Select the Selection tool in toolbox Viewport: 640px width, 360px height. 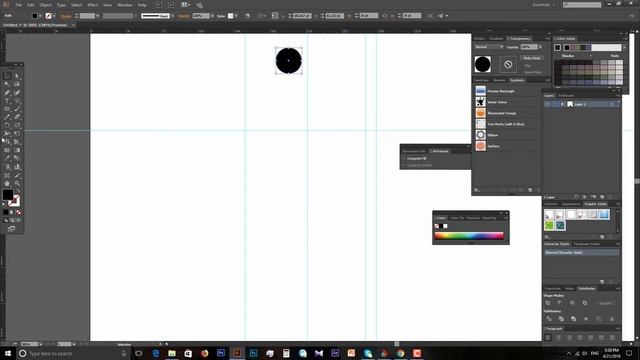(7, 76)
